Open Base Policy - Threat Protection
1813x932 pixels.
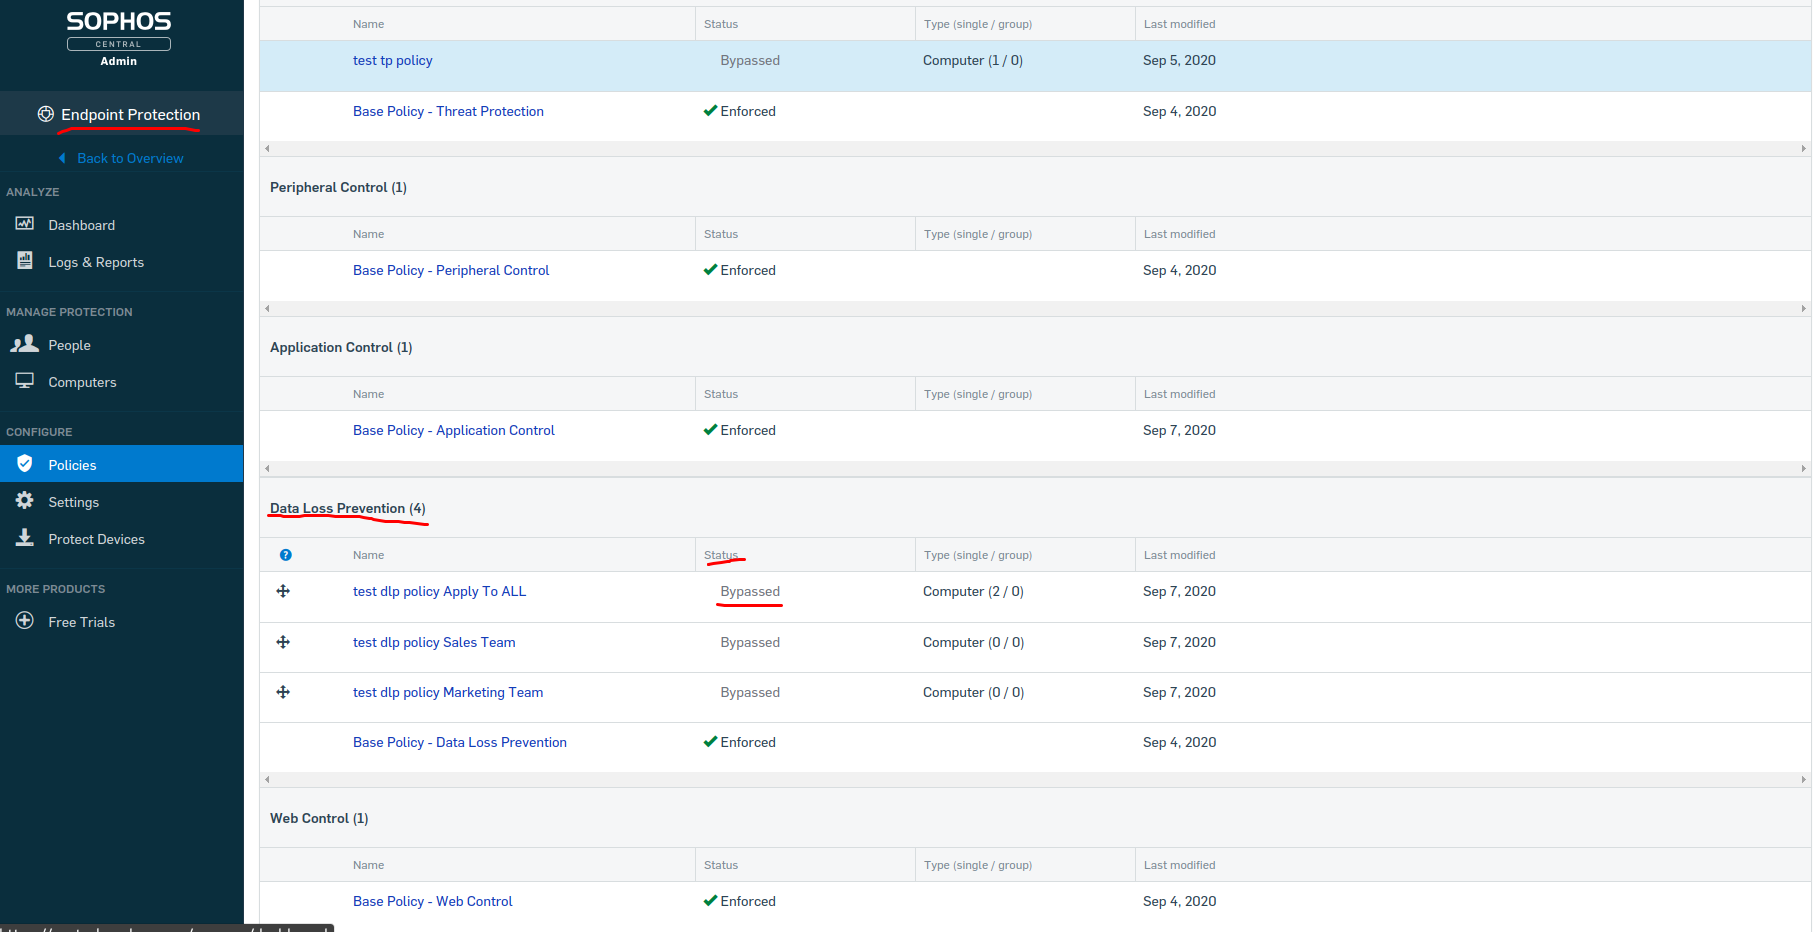(448, 111)
